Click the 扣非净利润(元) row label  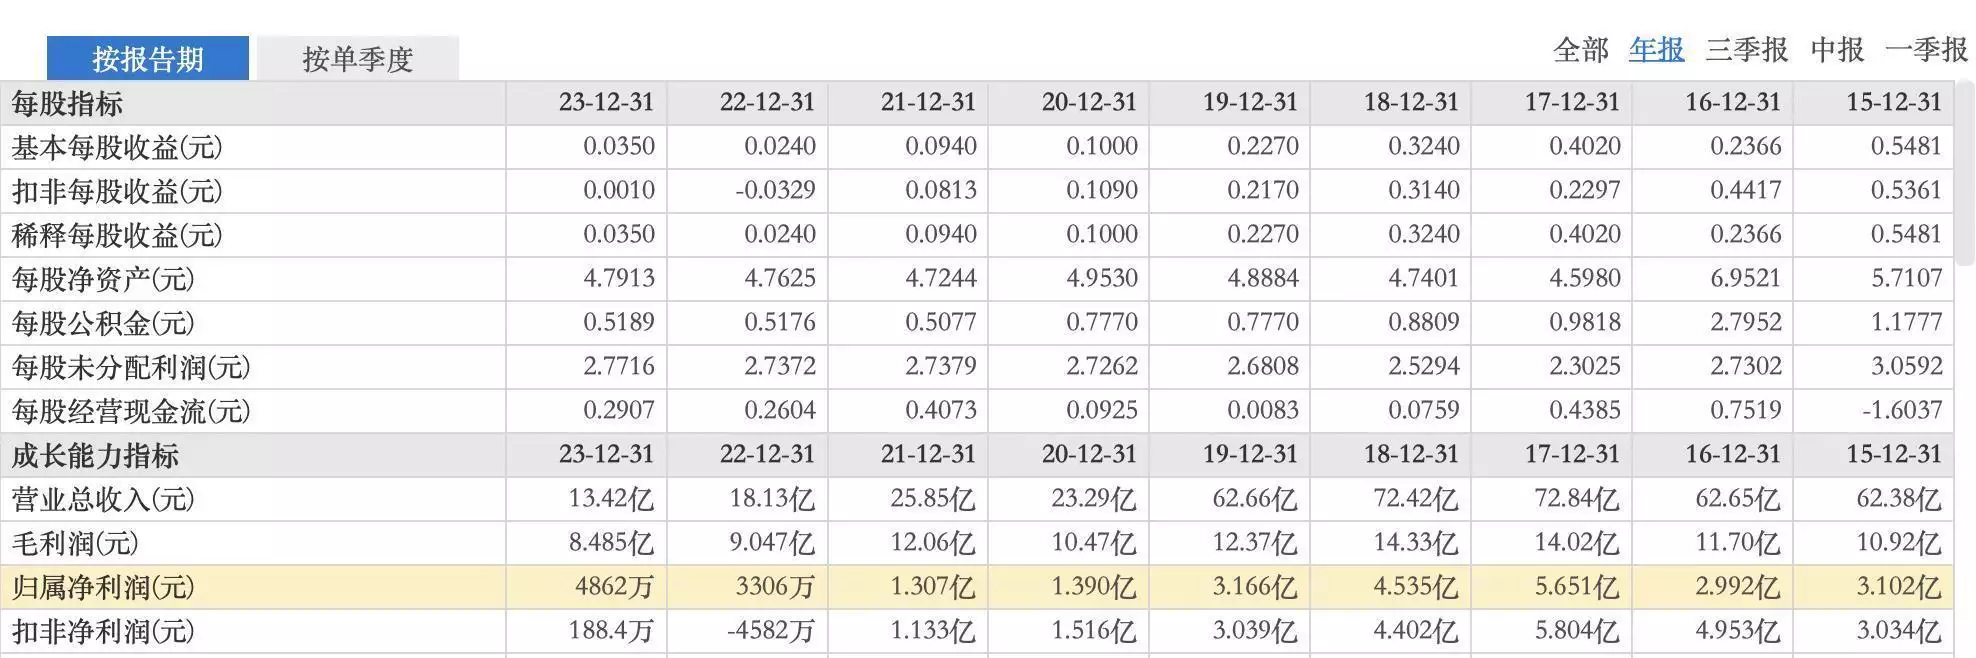pos(103,631)
